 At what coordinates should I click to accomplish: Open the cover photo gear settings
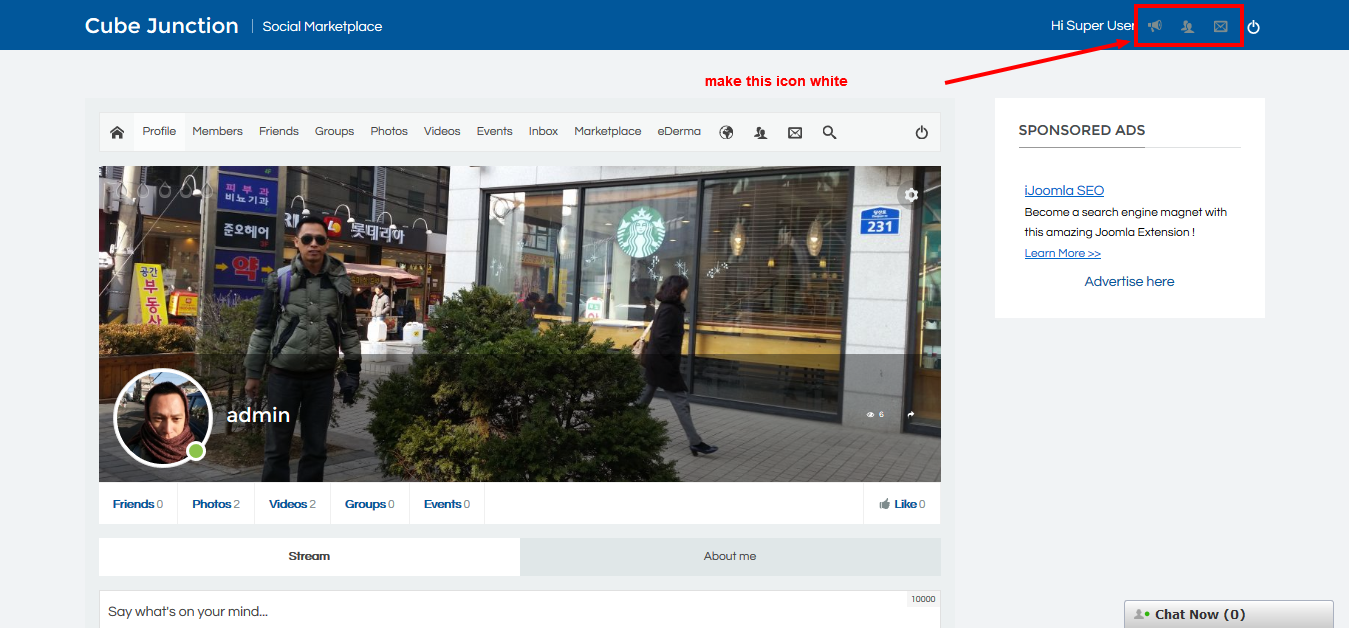point(911,195)
